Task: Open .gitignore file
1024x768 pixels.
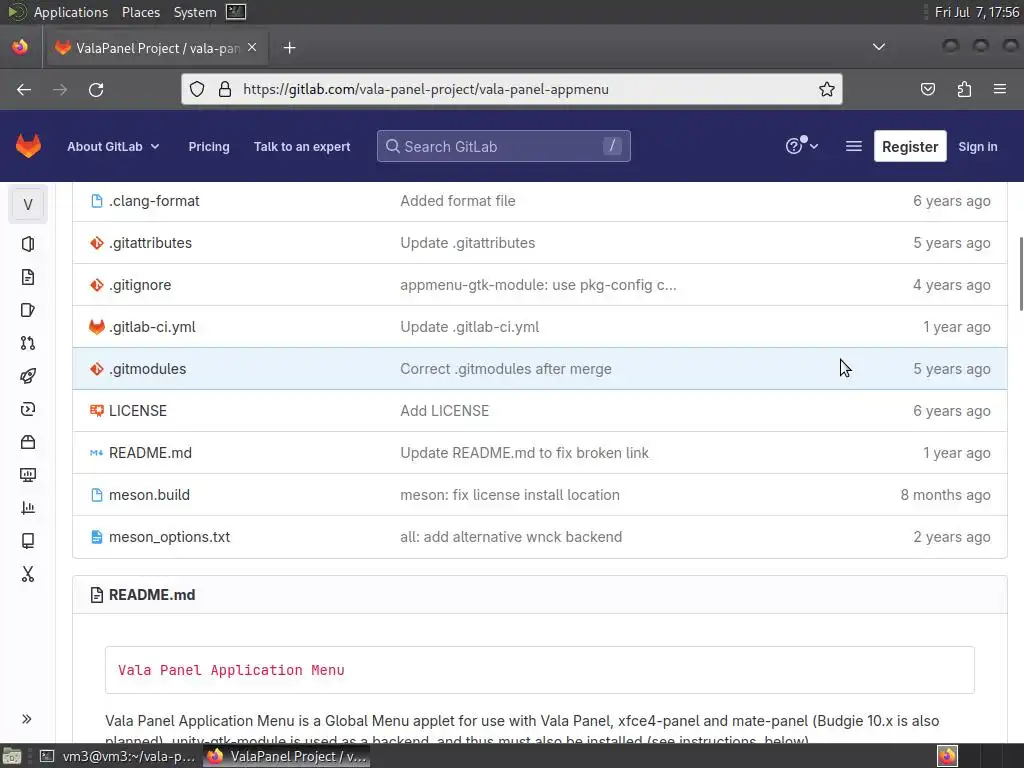Action: click(140, 285)
